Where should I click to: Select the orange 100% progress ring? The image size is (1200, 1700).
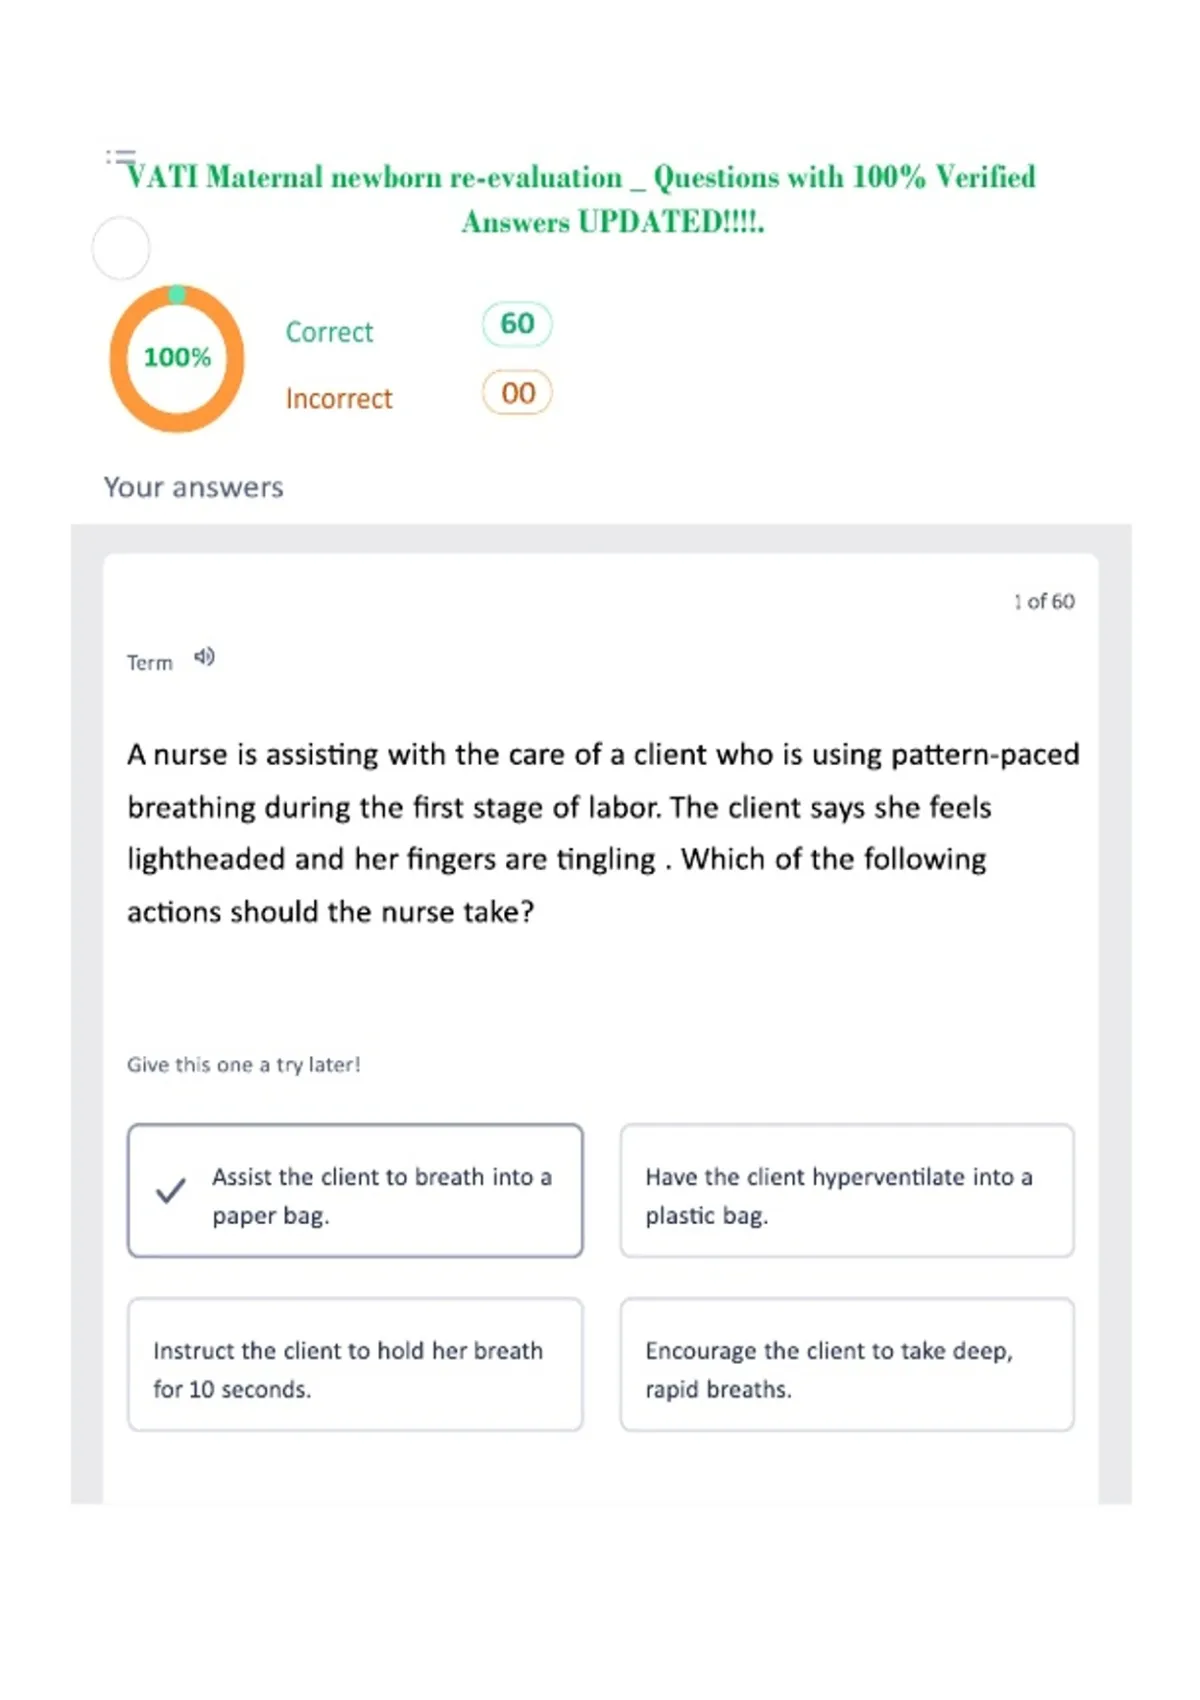177,358
